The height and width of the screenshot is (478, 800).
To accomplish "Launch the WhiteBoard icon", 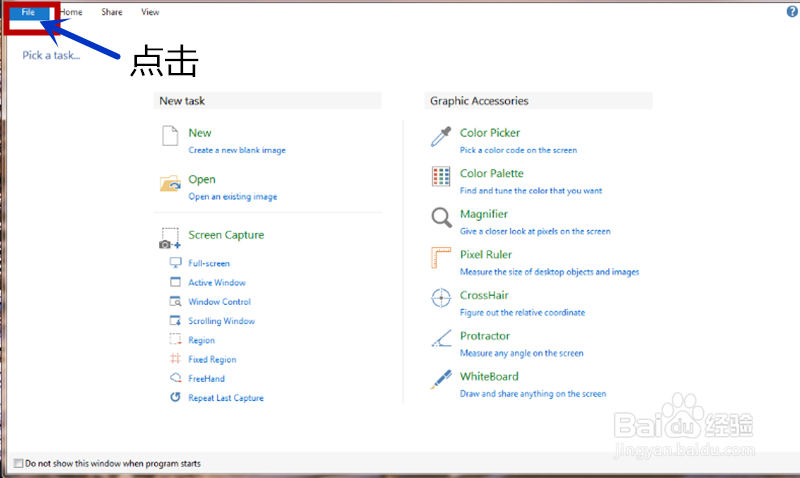I will point(441,381).
